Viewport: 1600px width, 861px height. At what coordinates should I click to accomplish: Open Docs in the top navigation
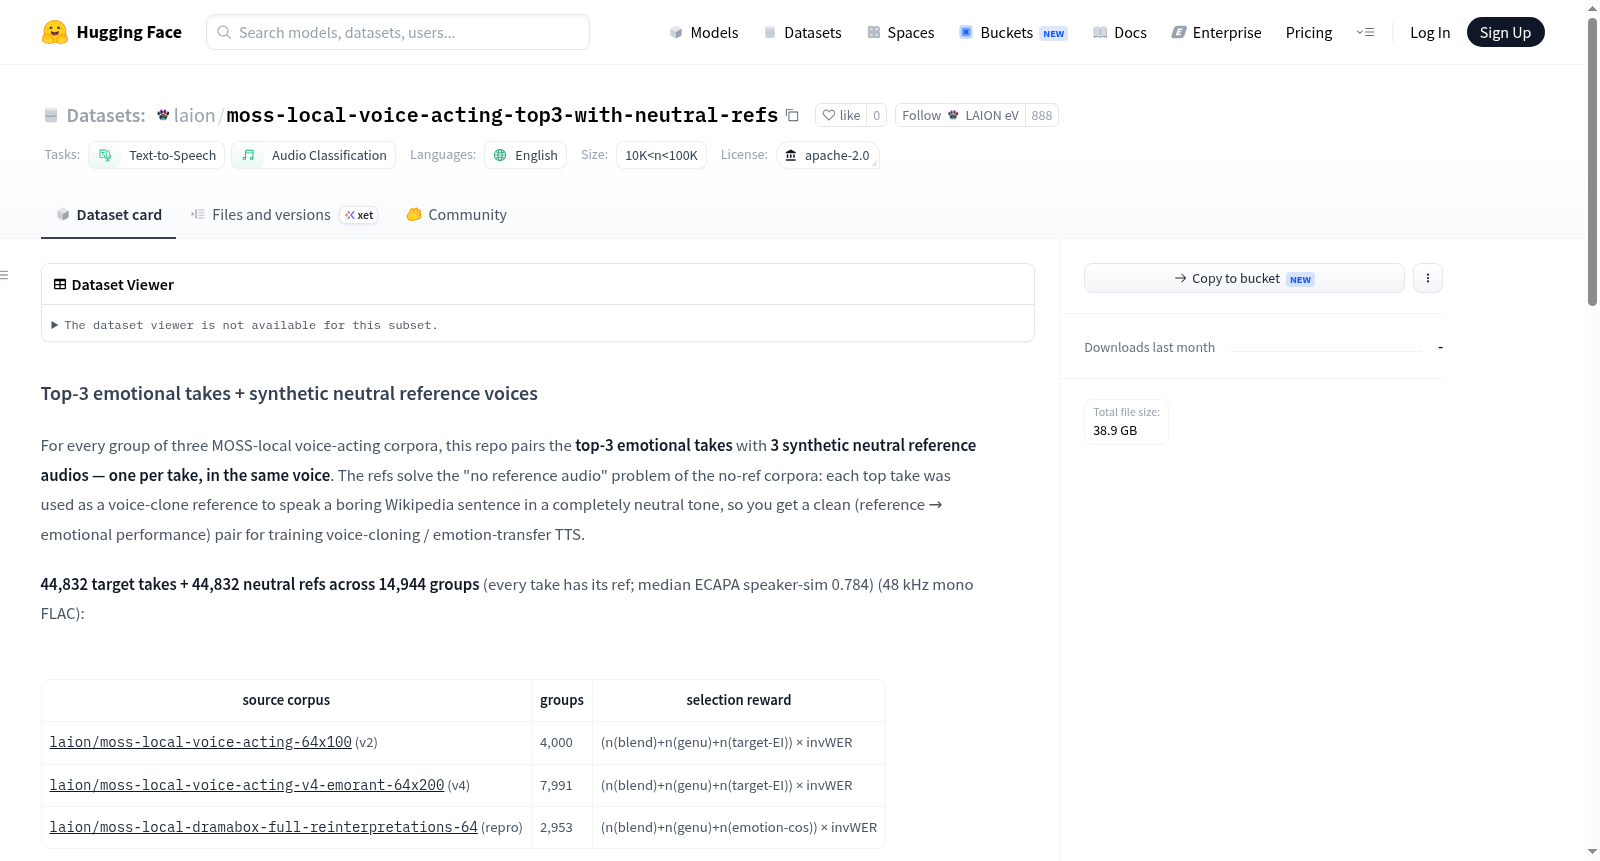(1120, 32)
